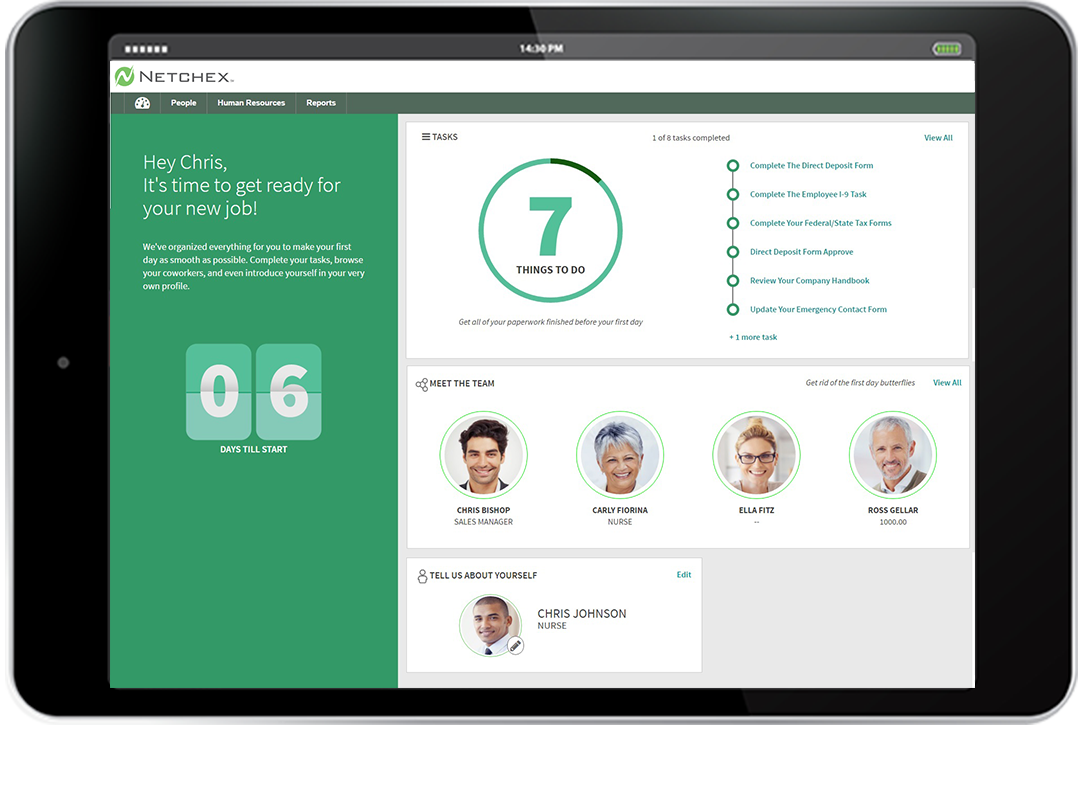Open Complete Your Federal/State Tax Forms

pos(820,223)
